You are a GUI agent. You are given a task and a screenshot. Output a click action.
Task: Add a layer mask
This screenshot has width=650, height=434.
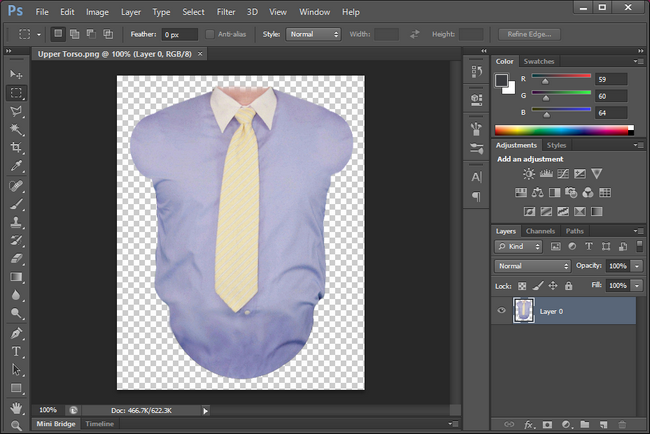[x=548, y=424]
